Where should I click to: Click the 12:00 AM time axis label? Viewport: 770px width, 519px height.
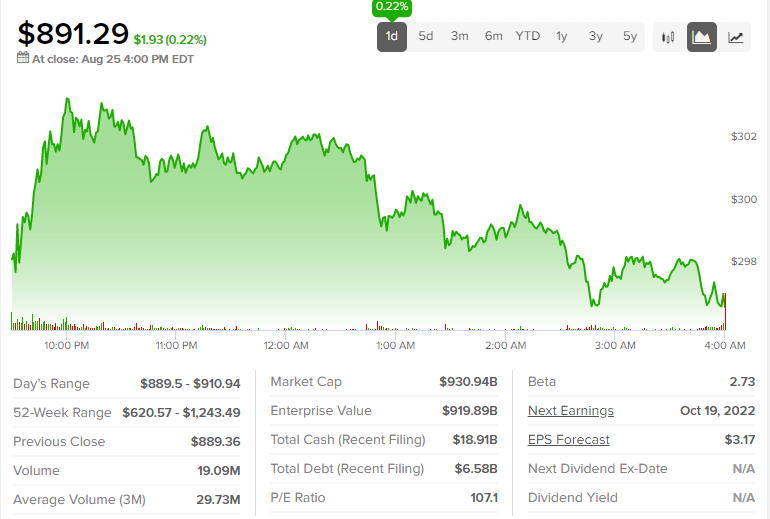click(x=286, y=345)
